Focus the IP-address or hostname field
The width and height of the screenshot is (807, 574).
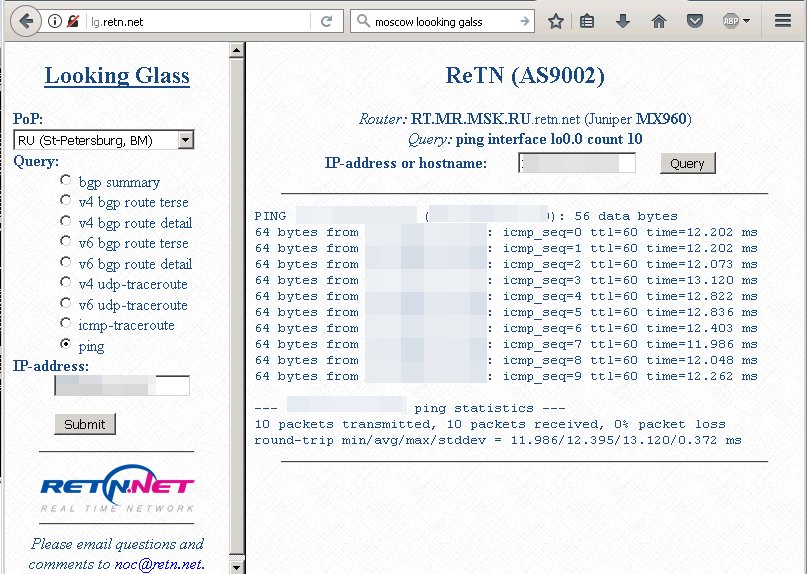[576, 163]
